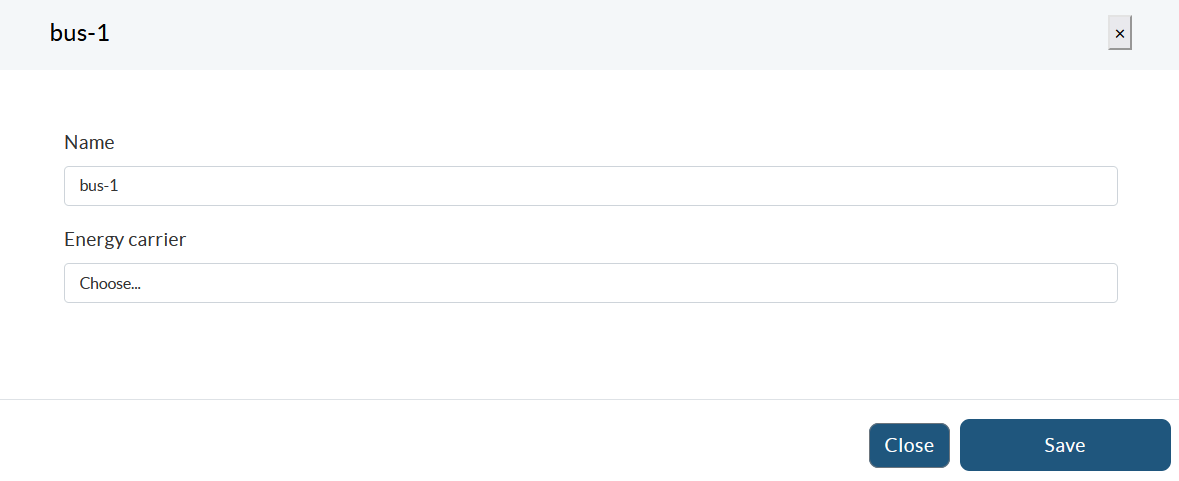1179x481 pixels.
Task: Dismiss the bus-1 dialog with the × icon
Action: click(1119, 34)
